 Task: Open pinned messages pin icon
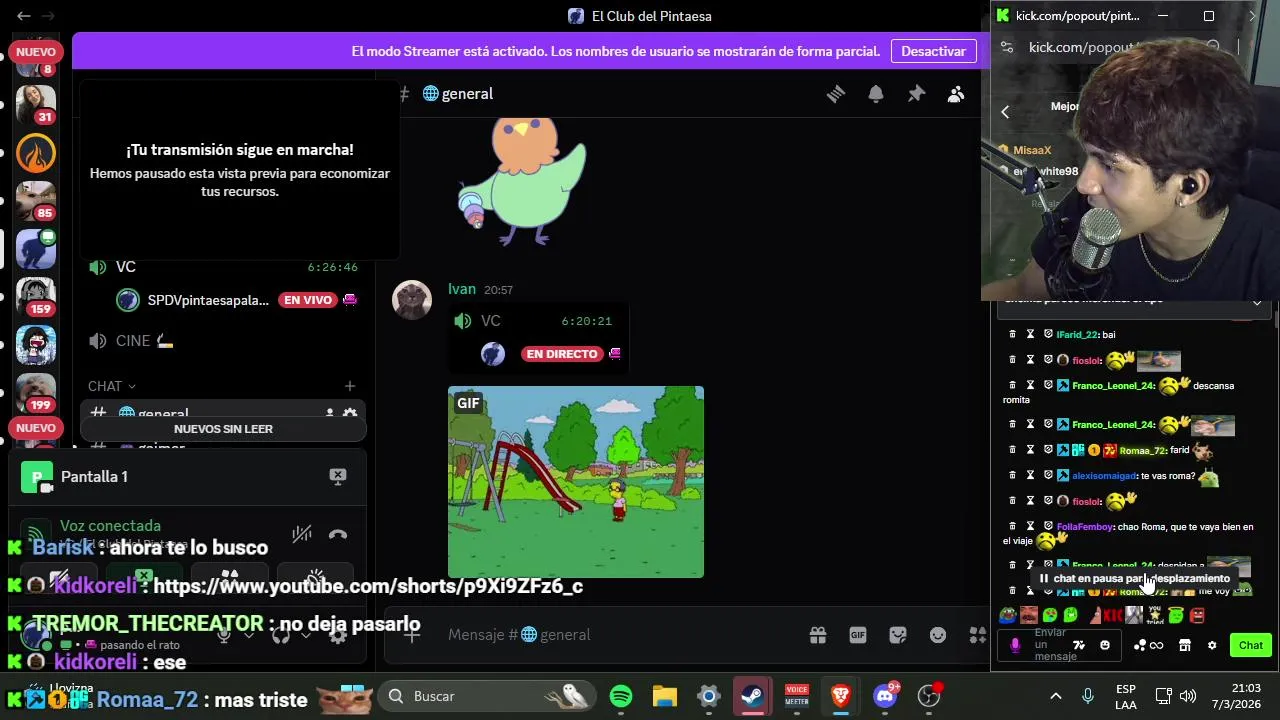916,94
